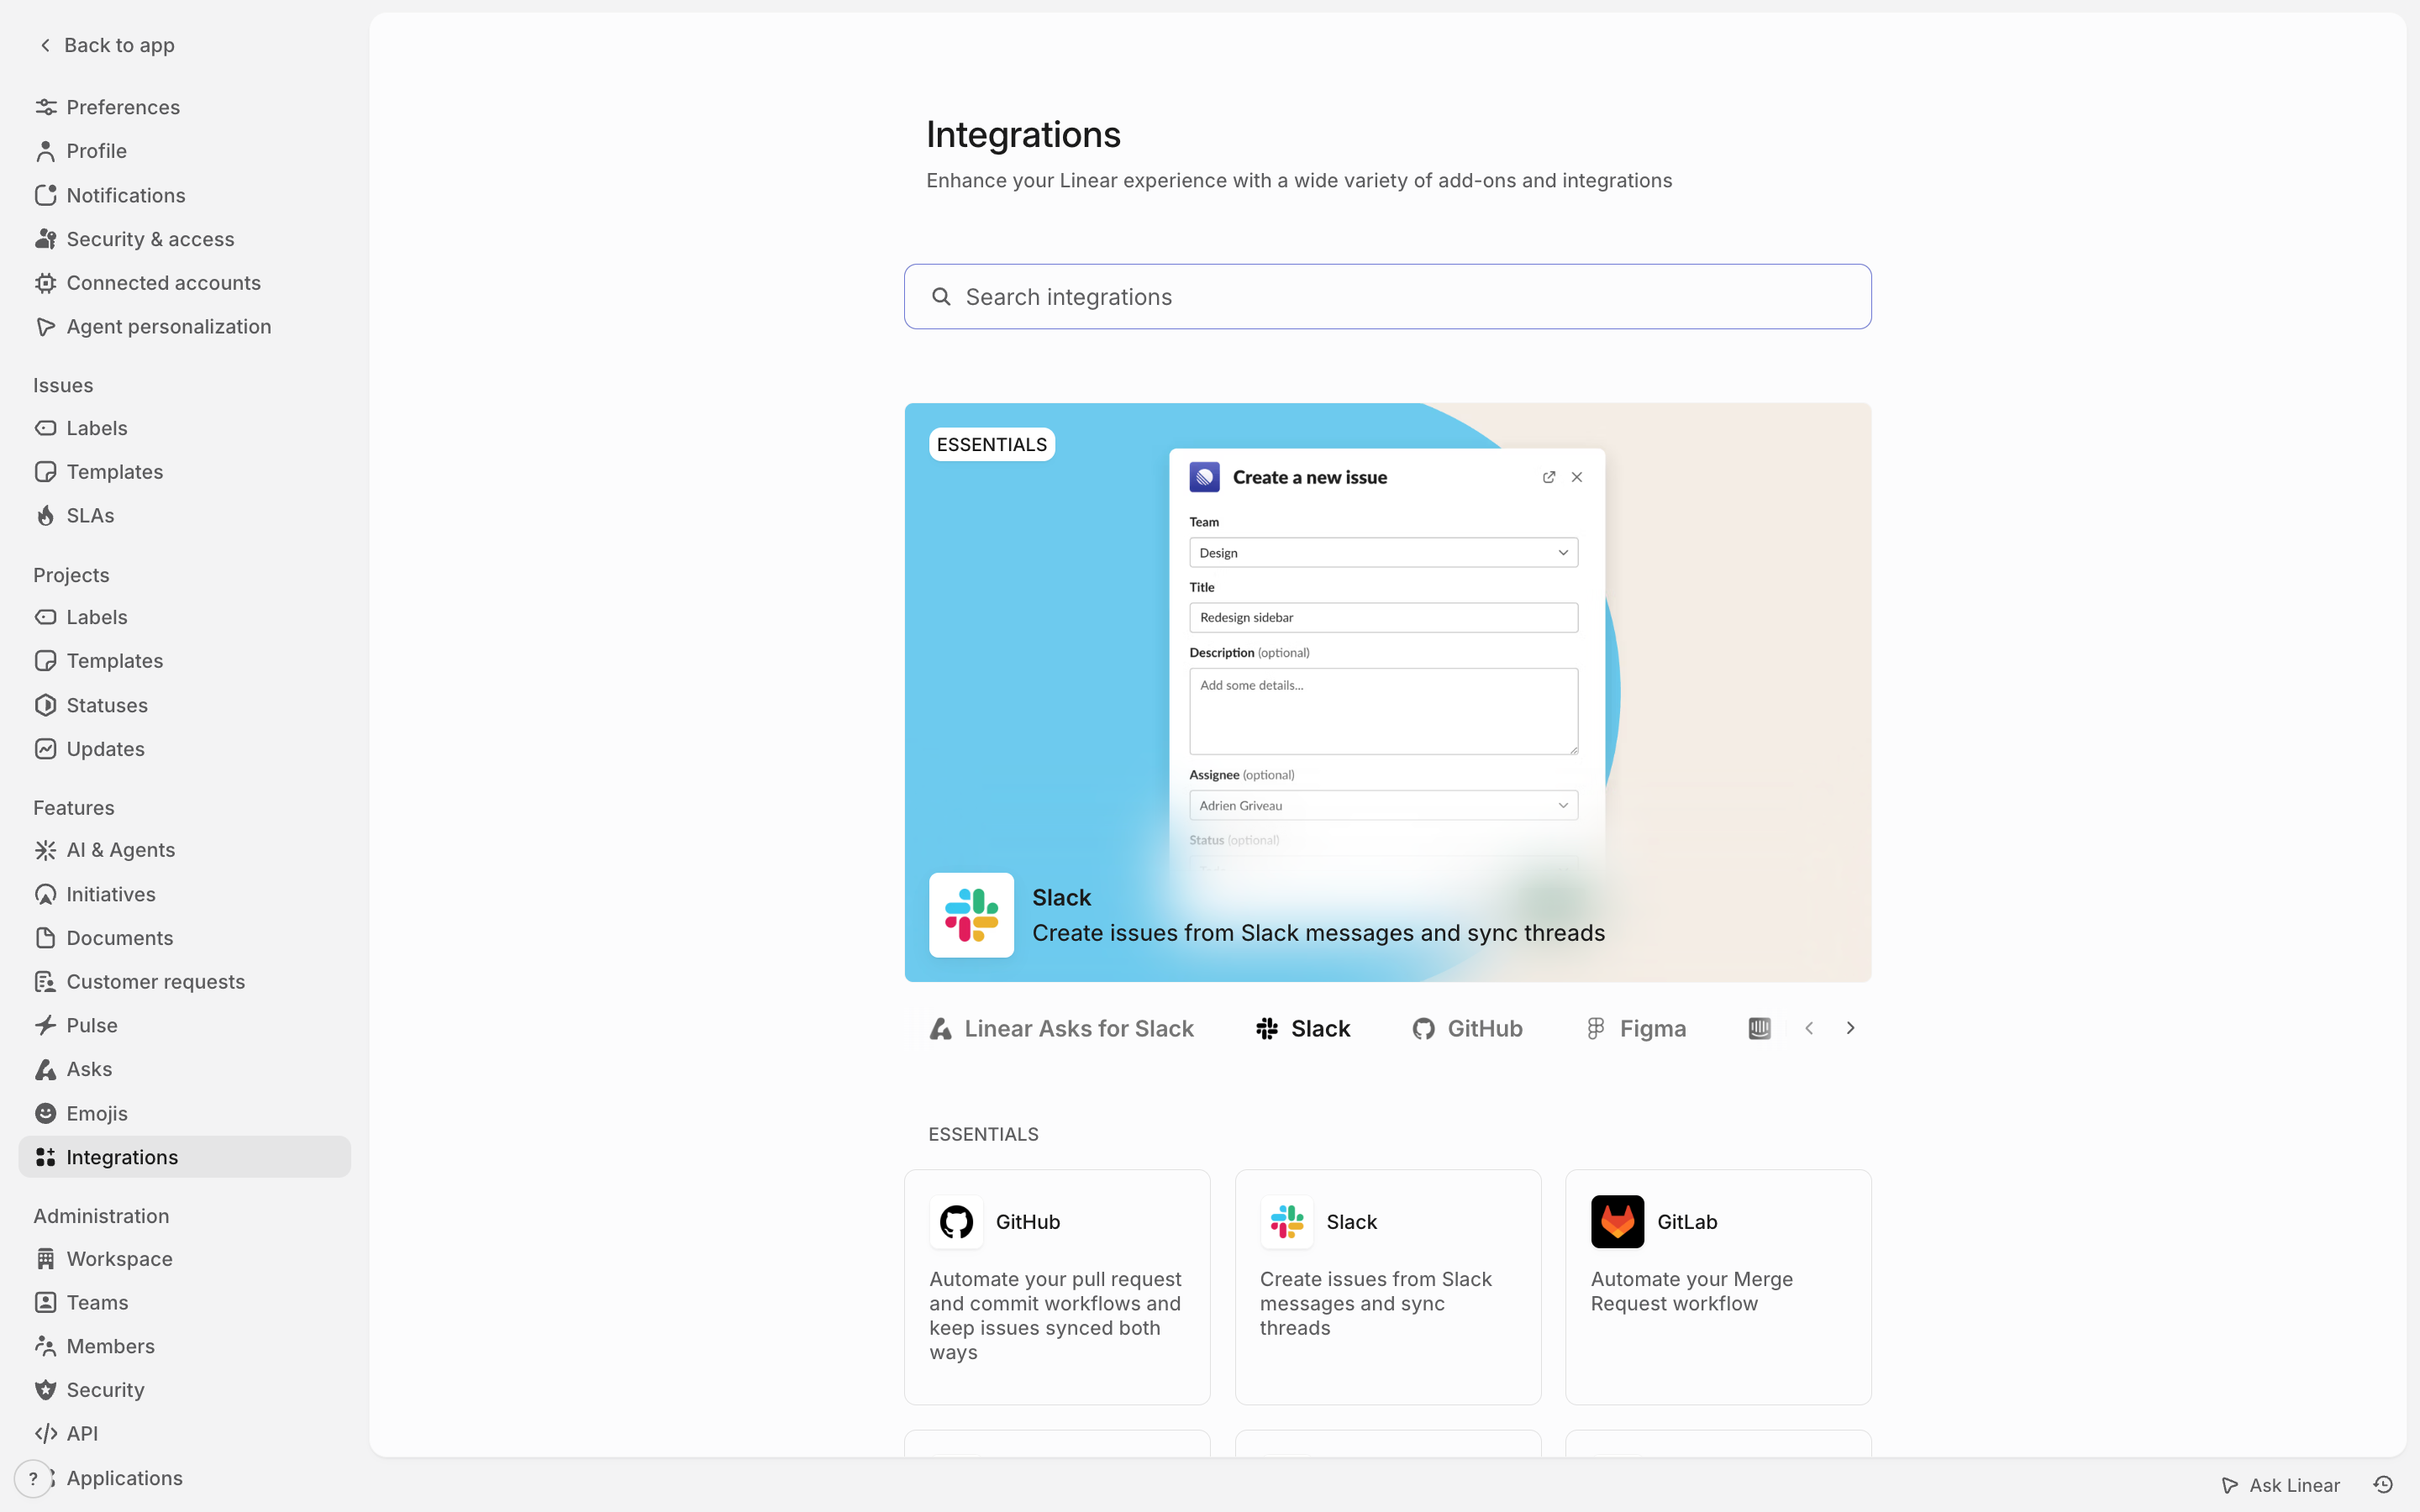
Task: Select the Figma carousel tab
Action: [x=1636, y=1029]
